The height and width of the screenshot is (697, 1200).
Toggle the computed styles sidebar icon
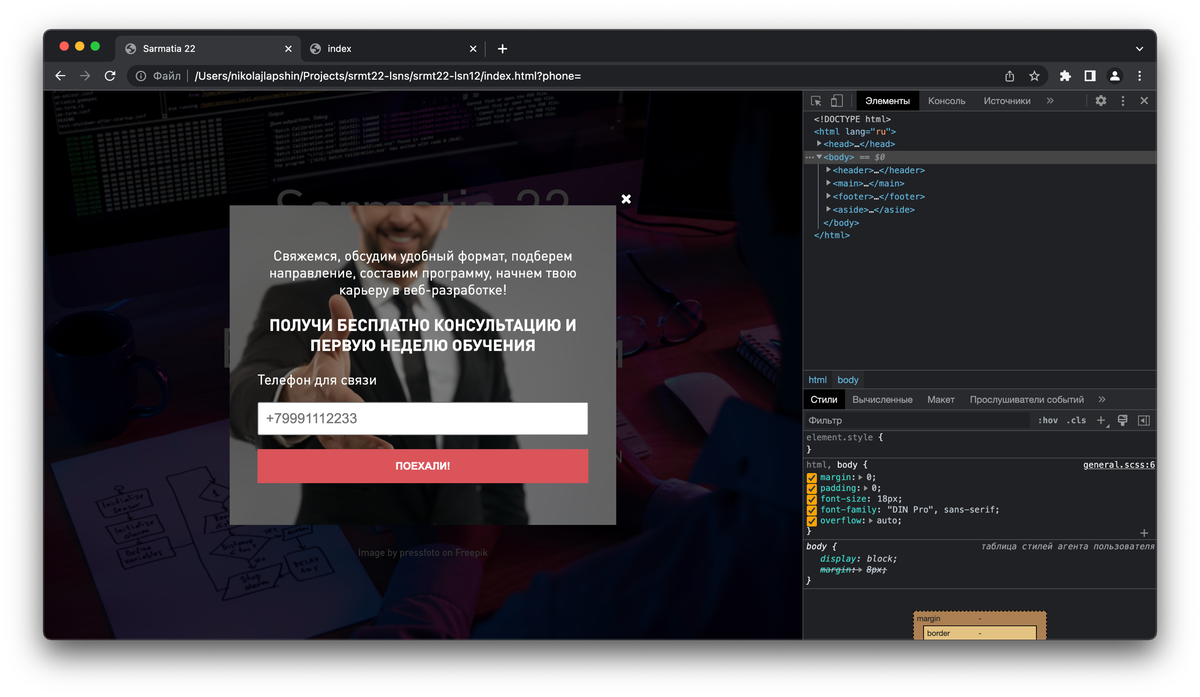[x=1144, y=421]
